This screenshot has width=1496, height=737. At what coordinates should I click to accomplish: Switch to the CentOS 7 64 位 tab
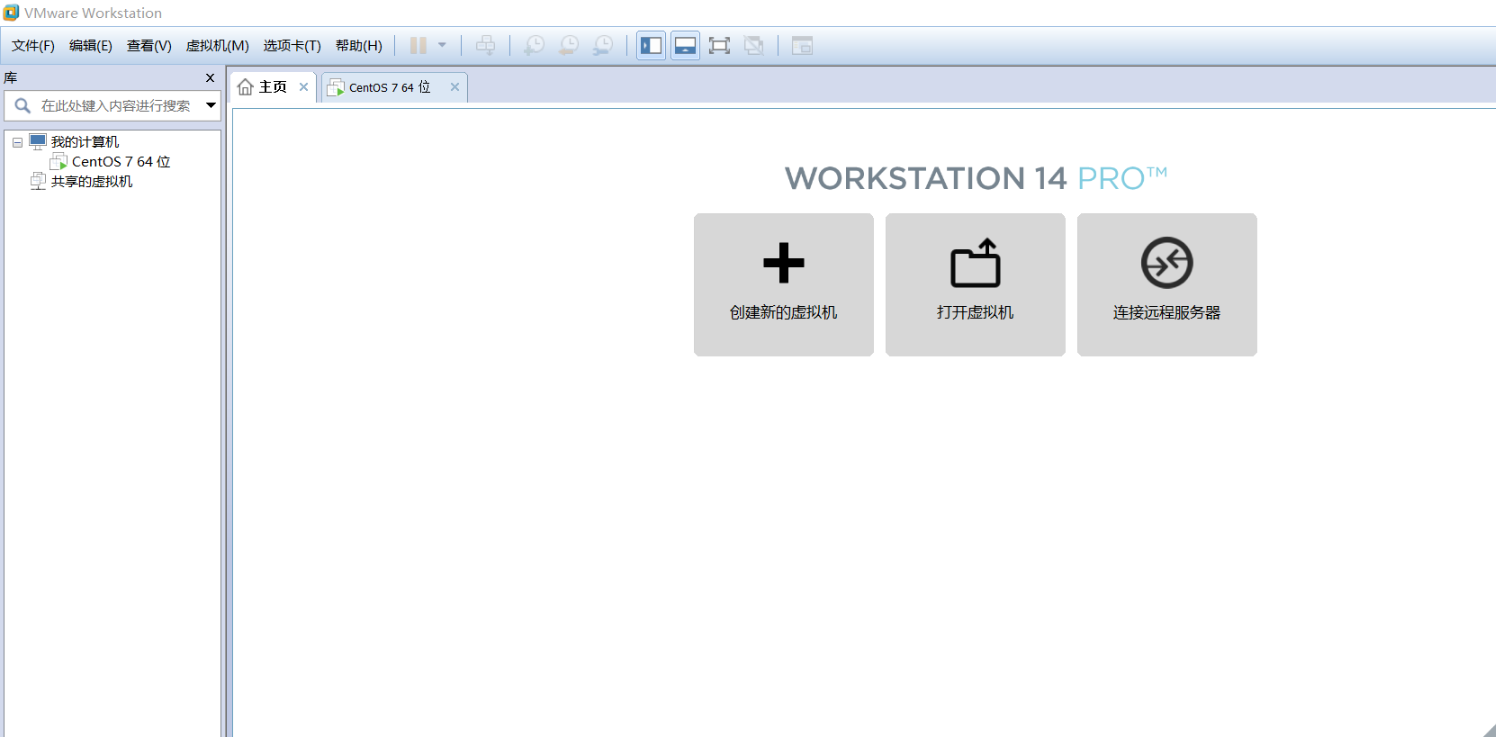(x=394, y=87)
